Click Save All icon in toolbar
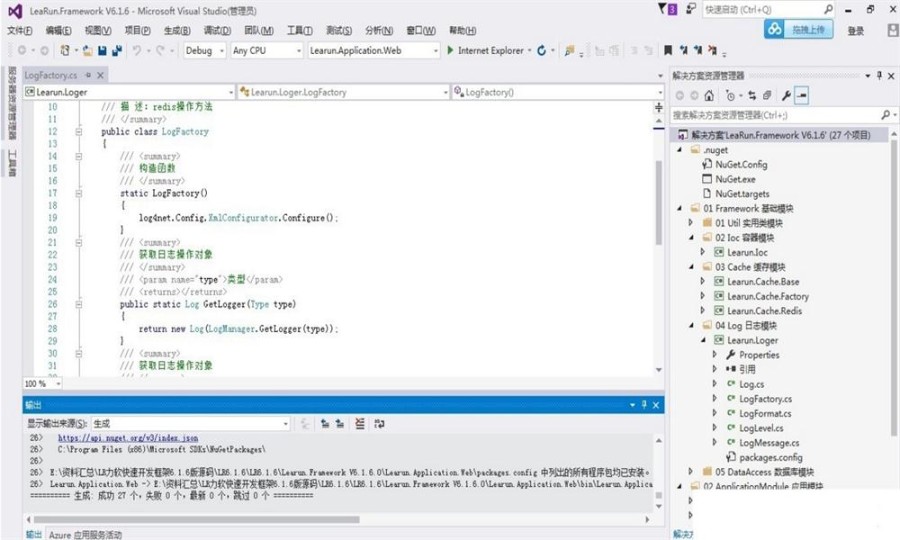Image resolution: width=900 pixels, height=540 pixels. [117, 50]
